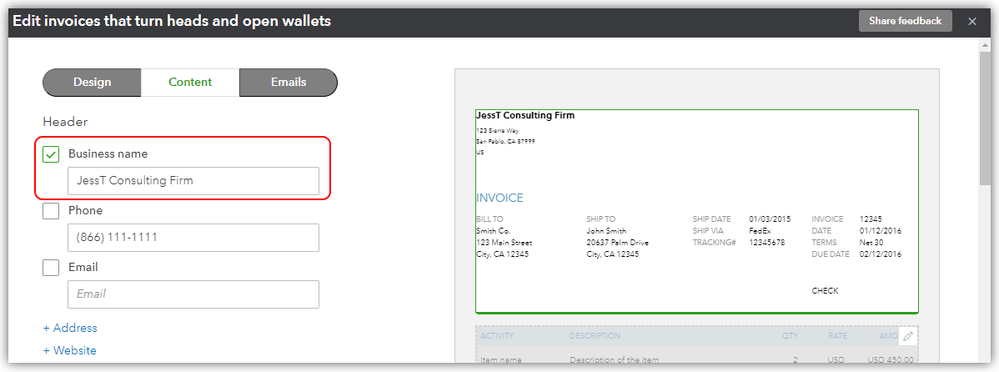Click the Phone number input field

click(x=194, y=238)
